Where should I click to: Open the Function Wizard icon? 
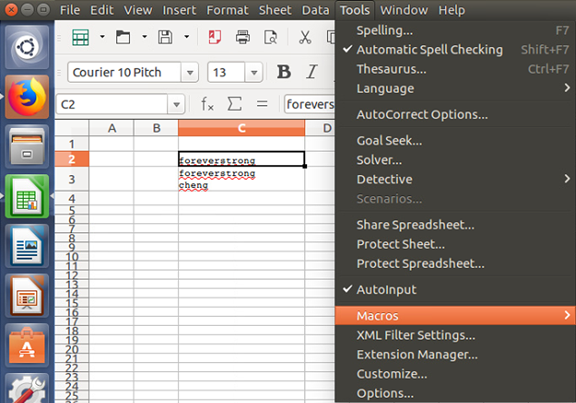(207, 104)
